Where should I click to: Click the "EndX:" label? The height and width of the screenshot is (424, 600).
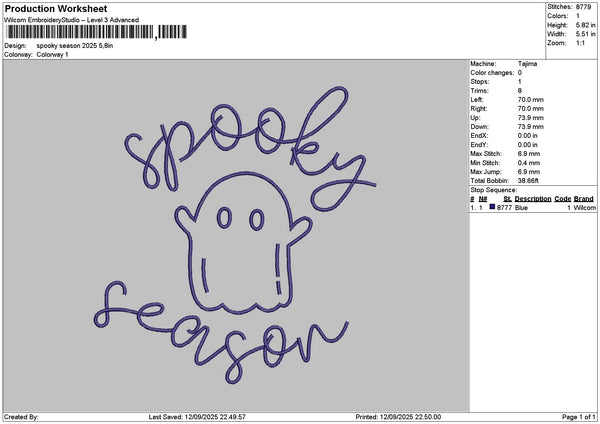point(479,136)
